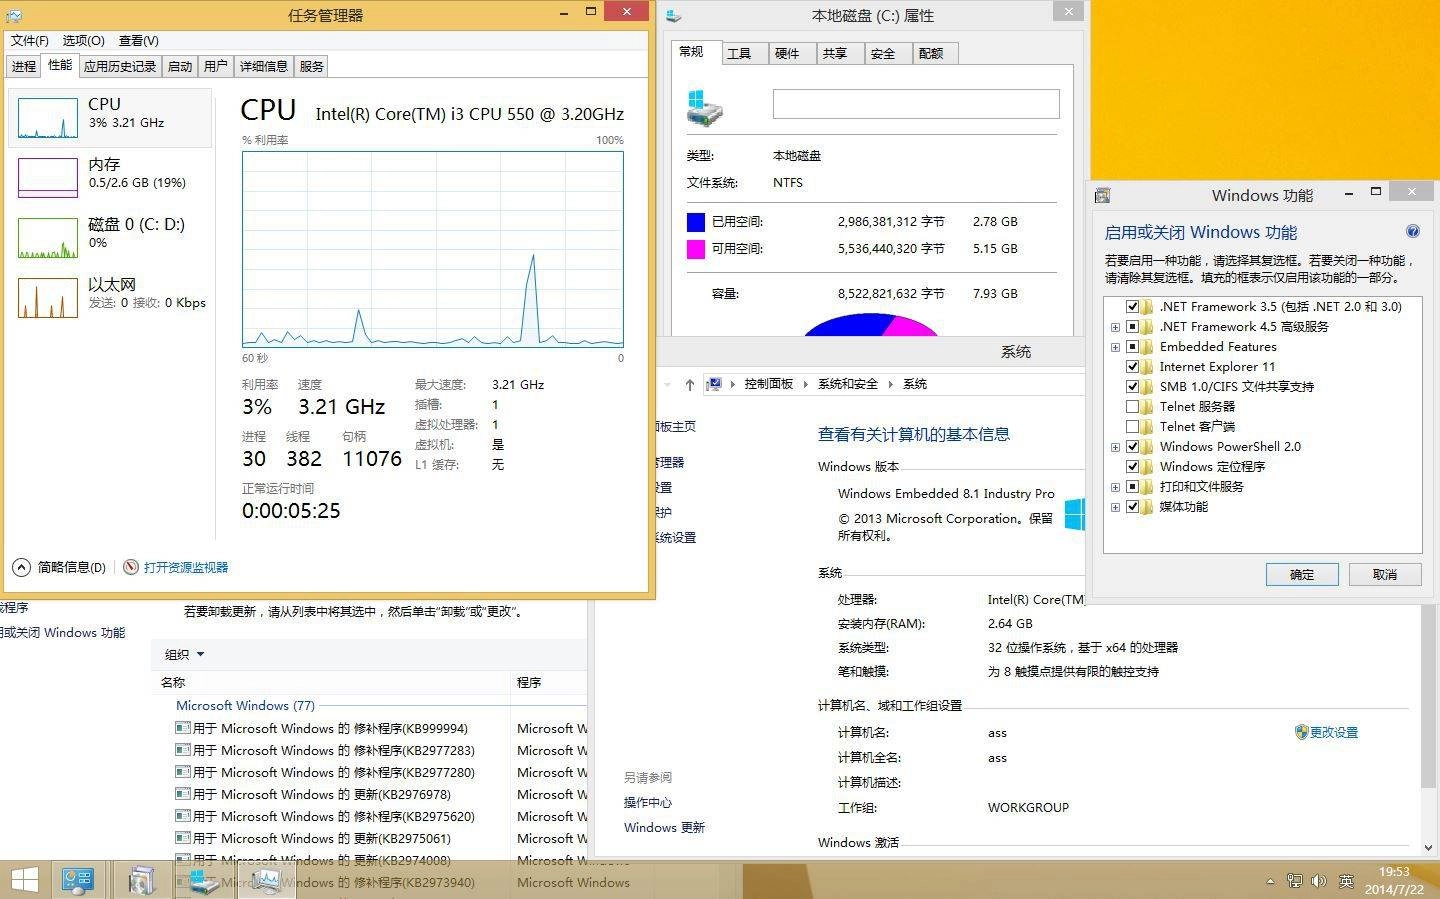Uncheck SMB 1.0/CIFS 文件共享支持 checkbox
The image size is (1440, 899).
click(x=1133, y=387)
